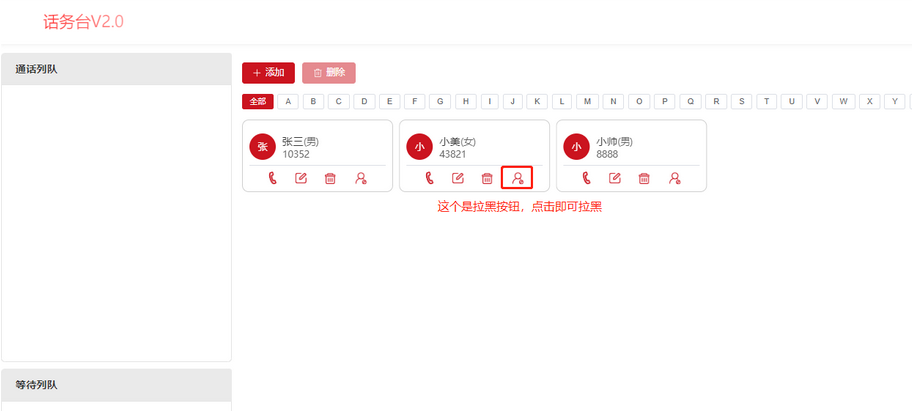Filter contacts by letter Z
Viewport: 912px width, 411px height.
(908, 101)
